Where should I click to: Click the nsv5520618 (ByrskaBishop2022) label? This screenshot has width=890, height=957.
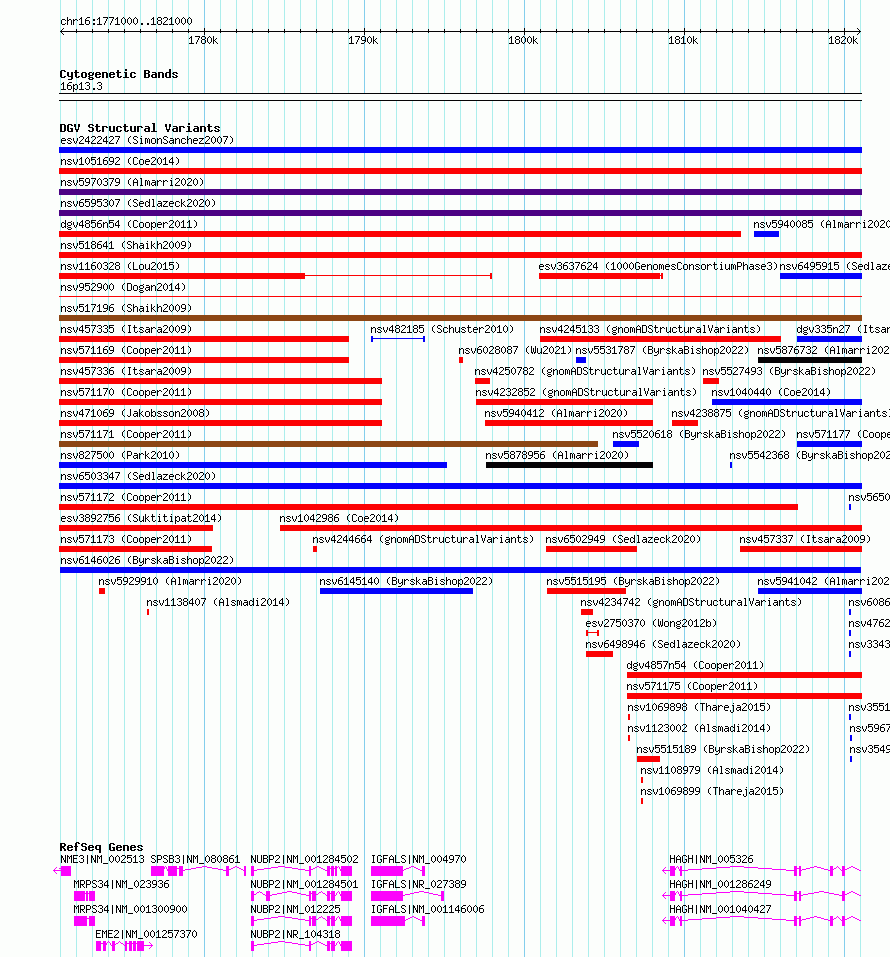(699, 435)
